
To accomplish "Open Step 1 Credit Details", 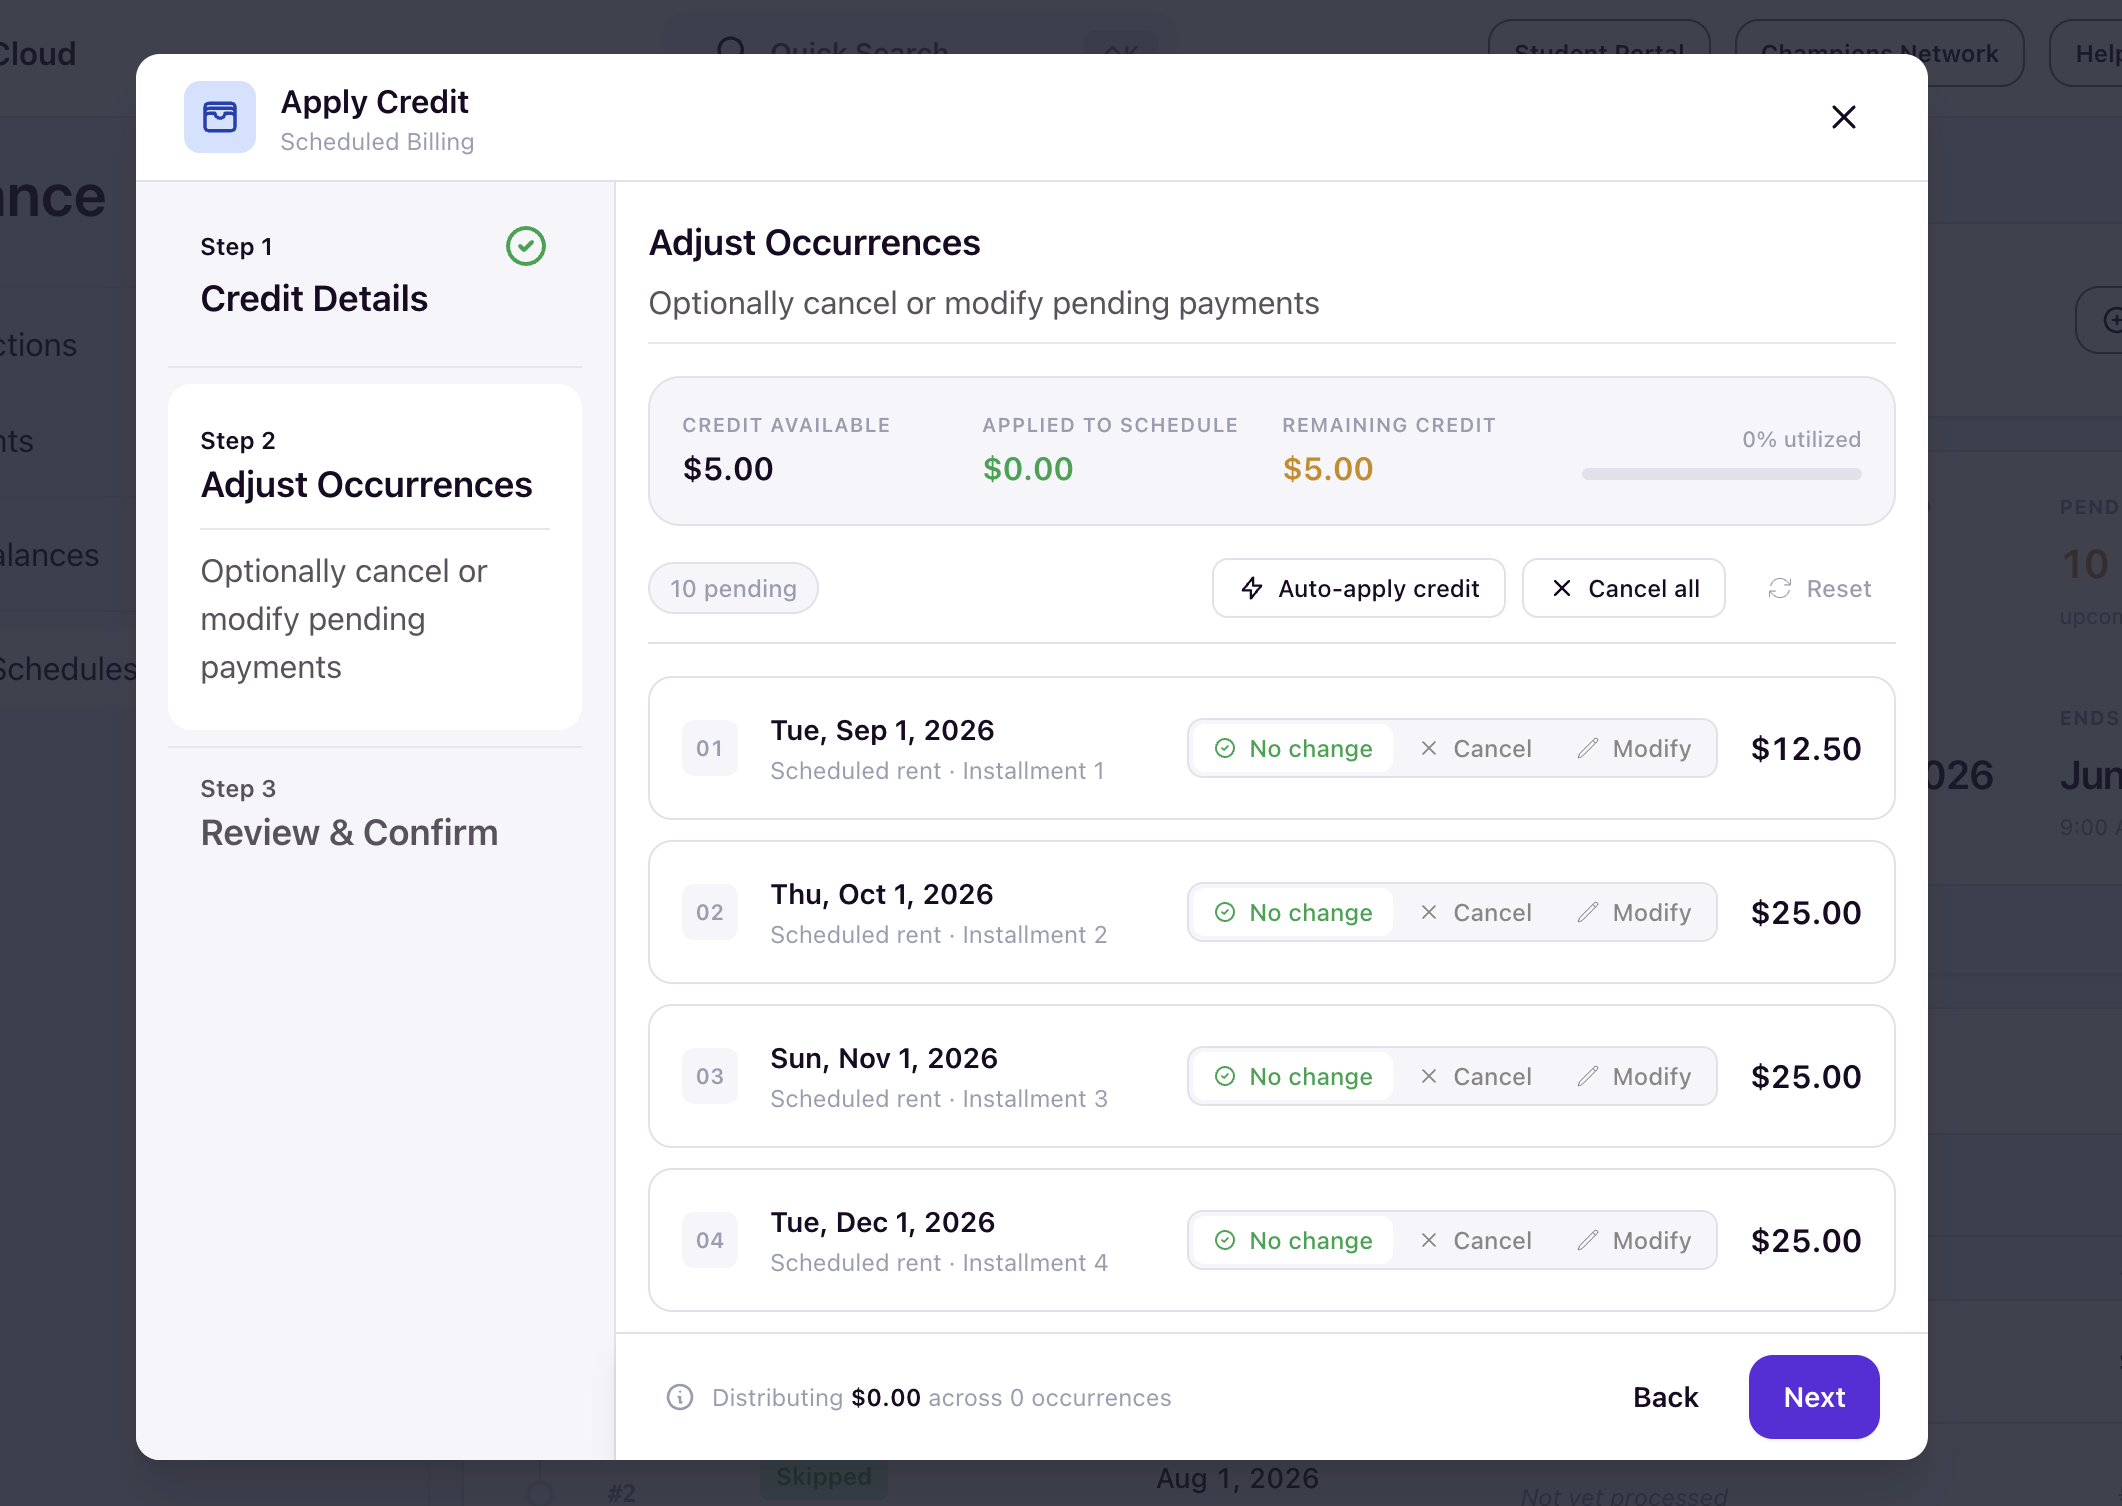I will coord(374,274).
